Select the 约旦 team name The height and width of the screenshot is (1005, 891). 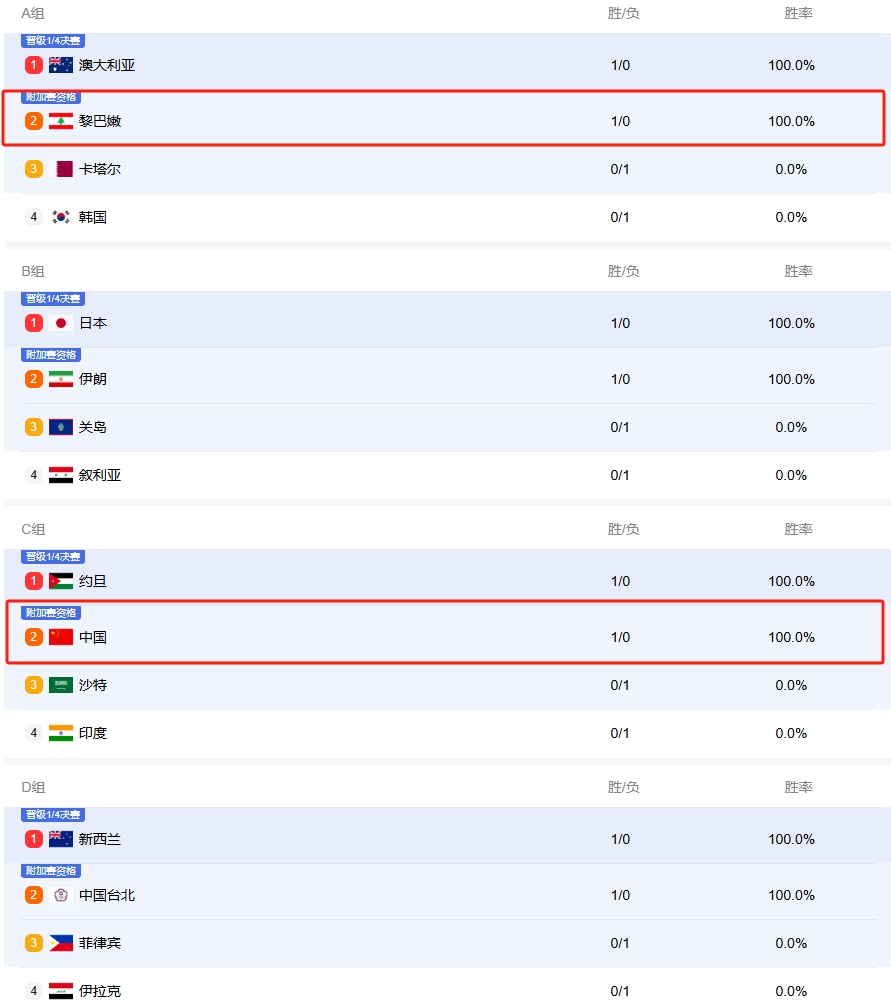[x=93, y=581]
